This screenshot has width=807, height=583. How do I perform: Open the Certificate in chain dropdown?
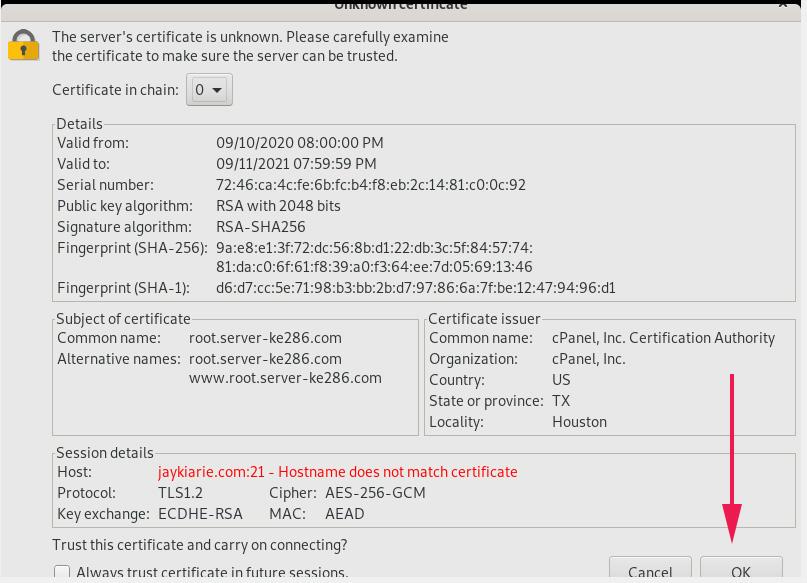tap(209, 90)
